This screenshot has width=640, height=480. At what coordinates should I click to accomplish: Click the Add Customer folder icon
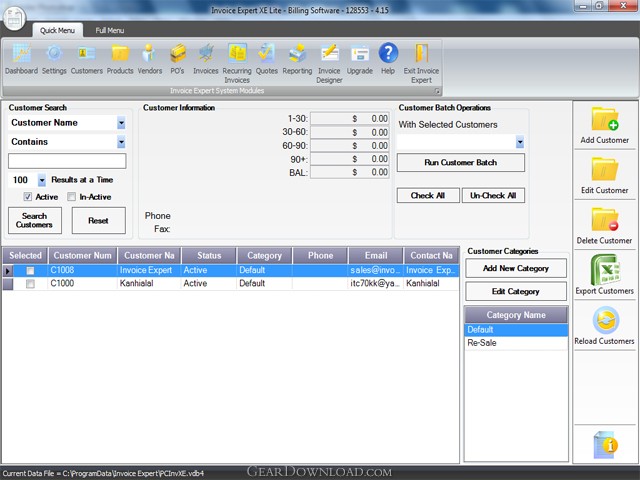[x=605, y=119]
